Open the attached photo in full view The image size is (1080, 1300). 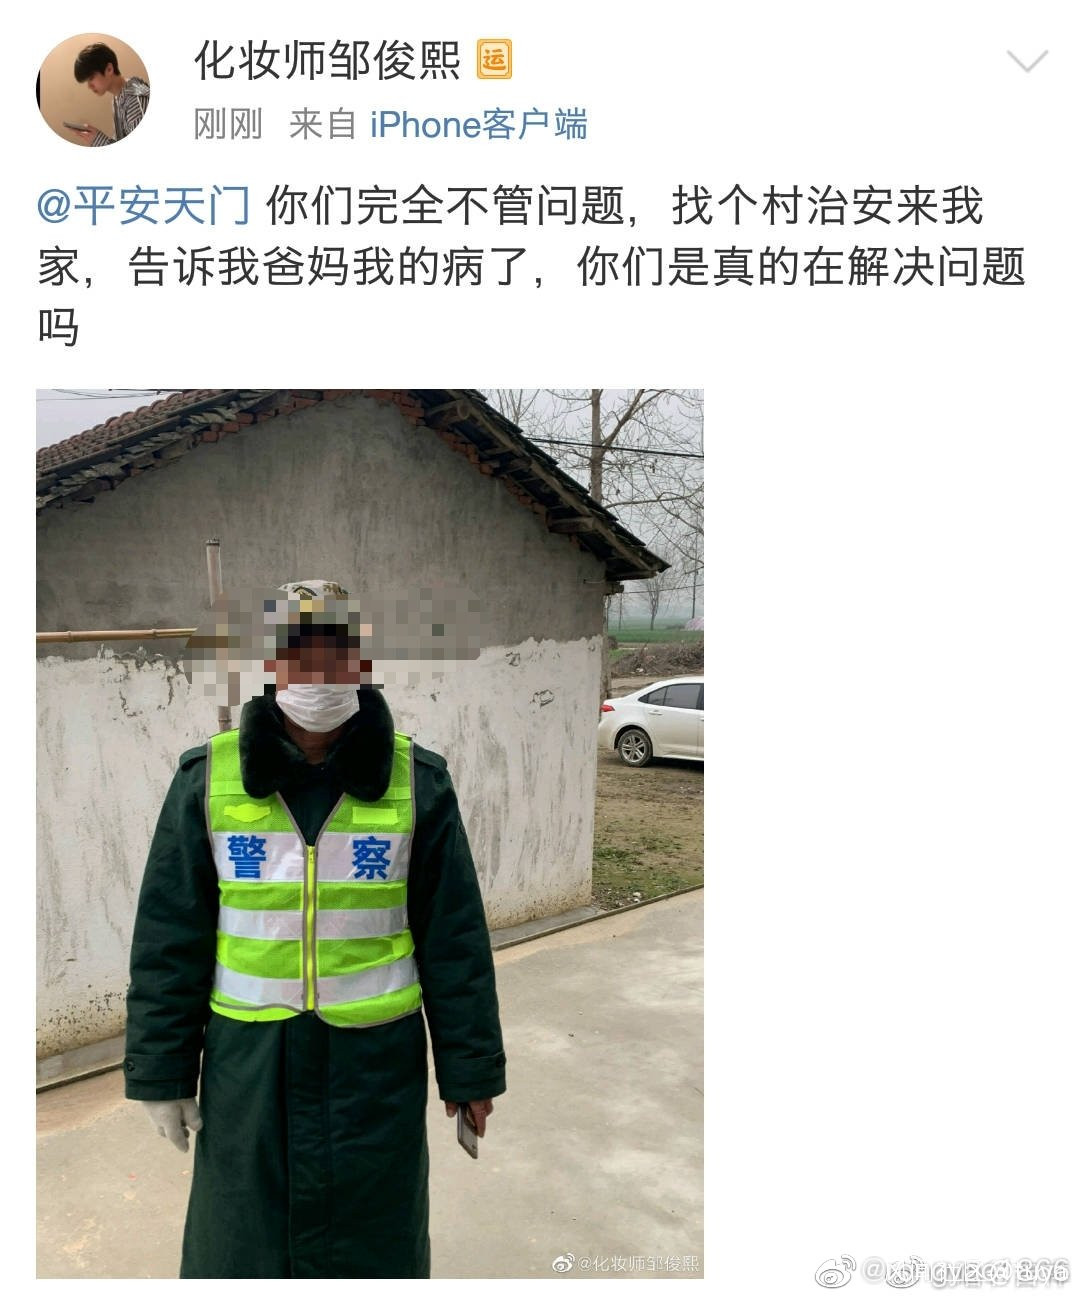(x=370, y=833)
